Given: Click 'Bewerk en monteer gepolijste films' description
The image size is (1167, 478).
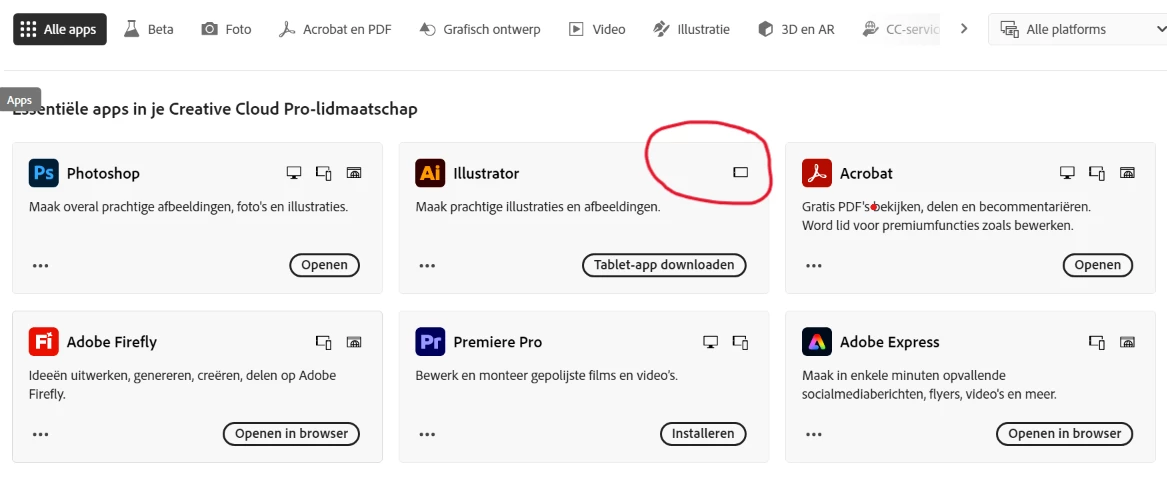Looking at the screenshot, I should pos(547,375).
